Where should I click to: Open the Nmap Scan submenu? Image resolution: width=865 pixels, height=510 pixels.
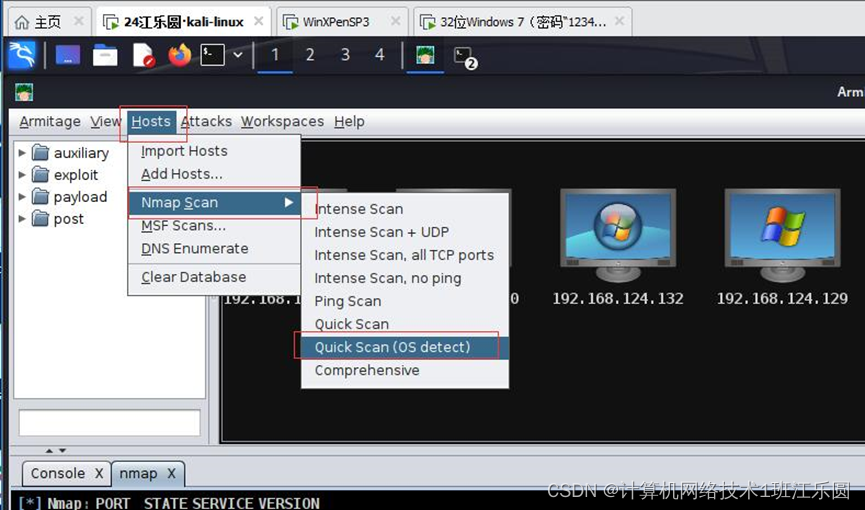pyautogui.click(x=214, y=203)
